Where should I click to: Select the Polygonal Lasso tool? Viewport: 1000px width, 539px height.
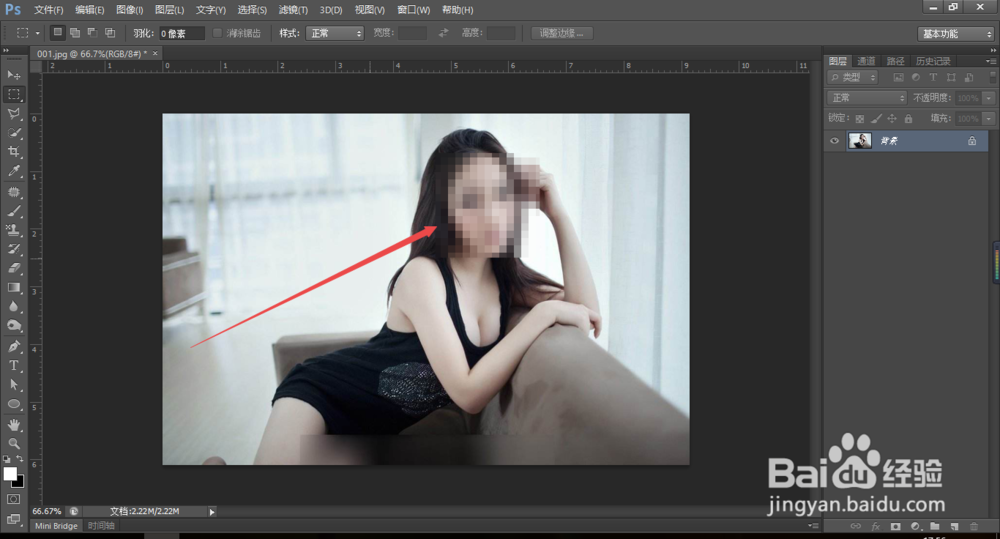(x=13, y=114)
